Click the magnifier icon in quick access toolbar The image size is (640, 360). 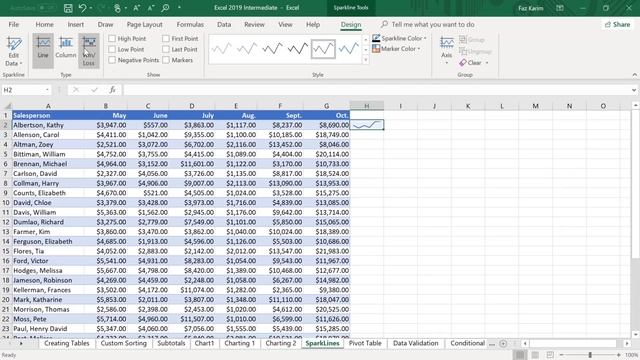[165, 8]
